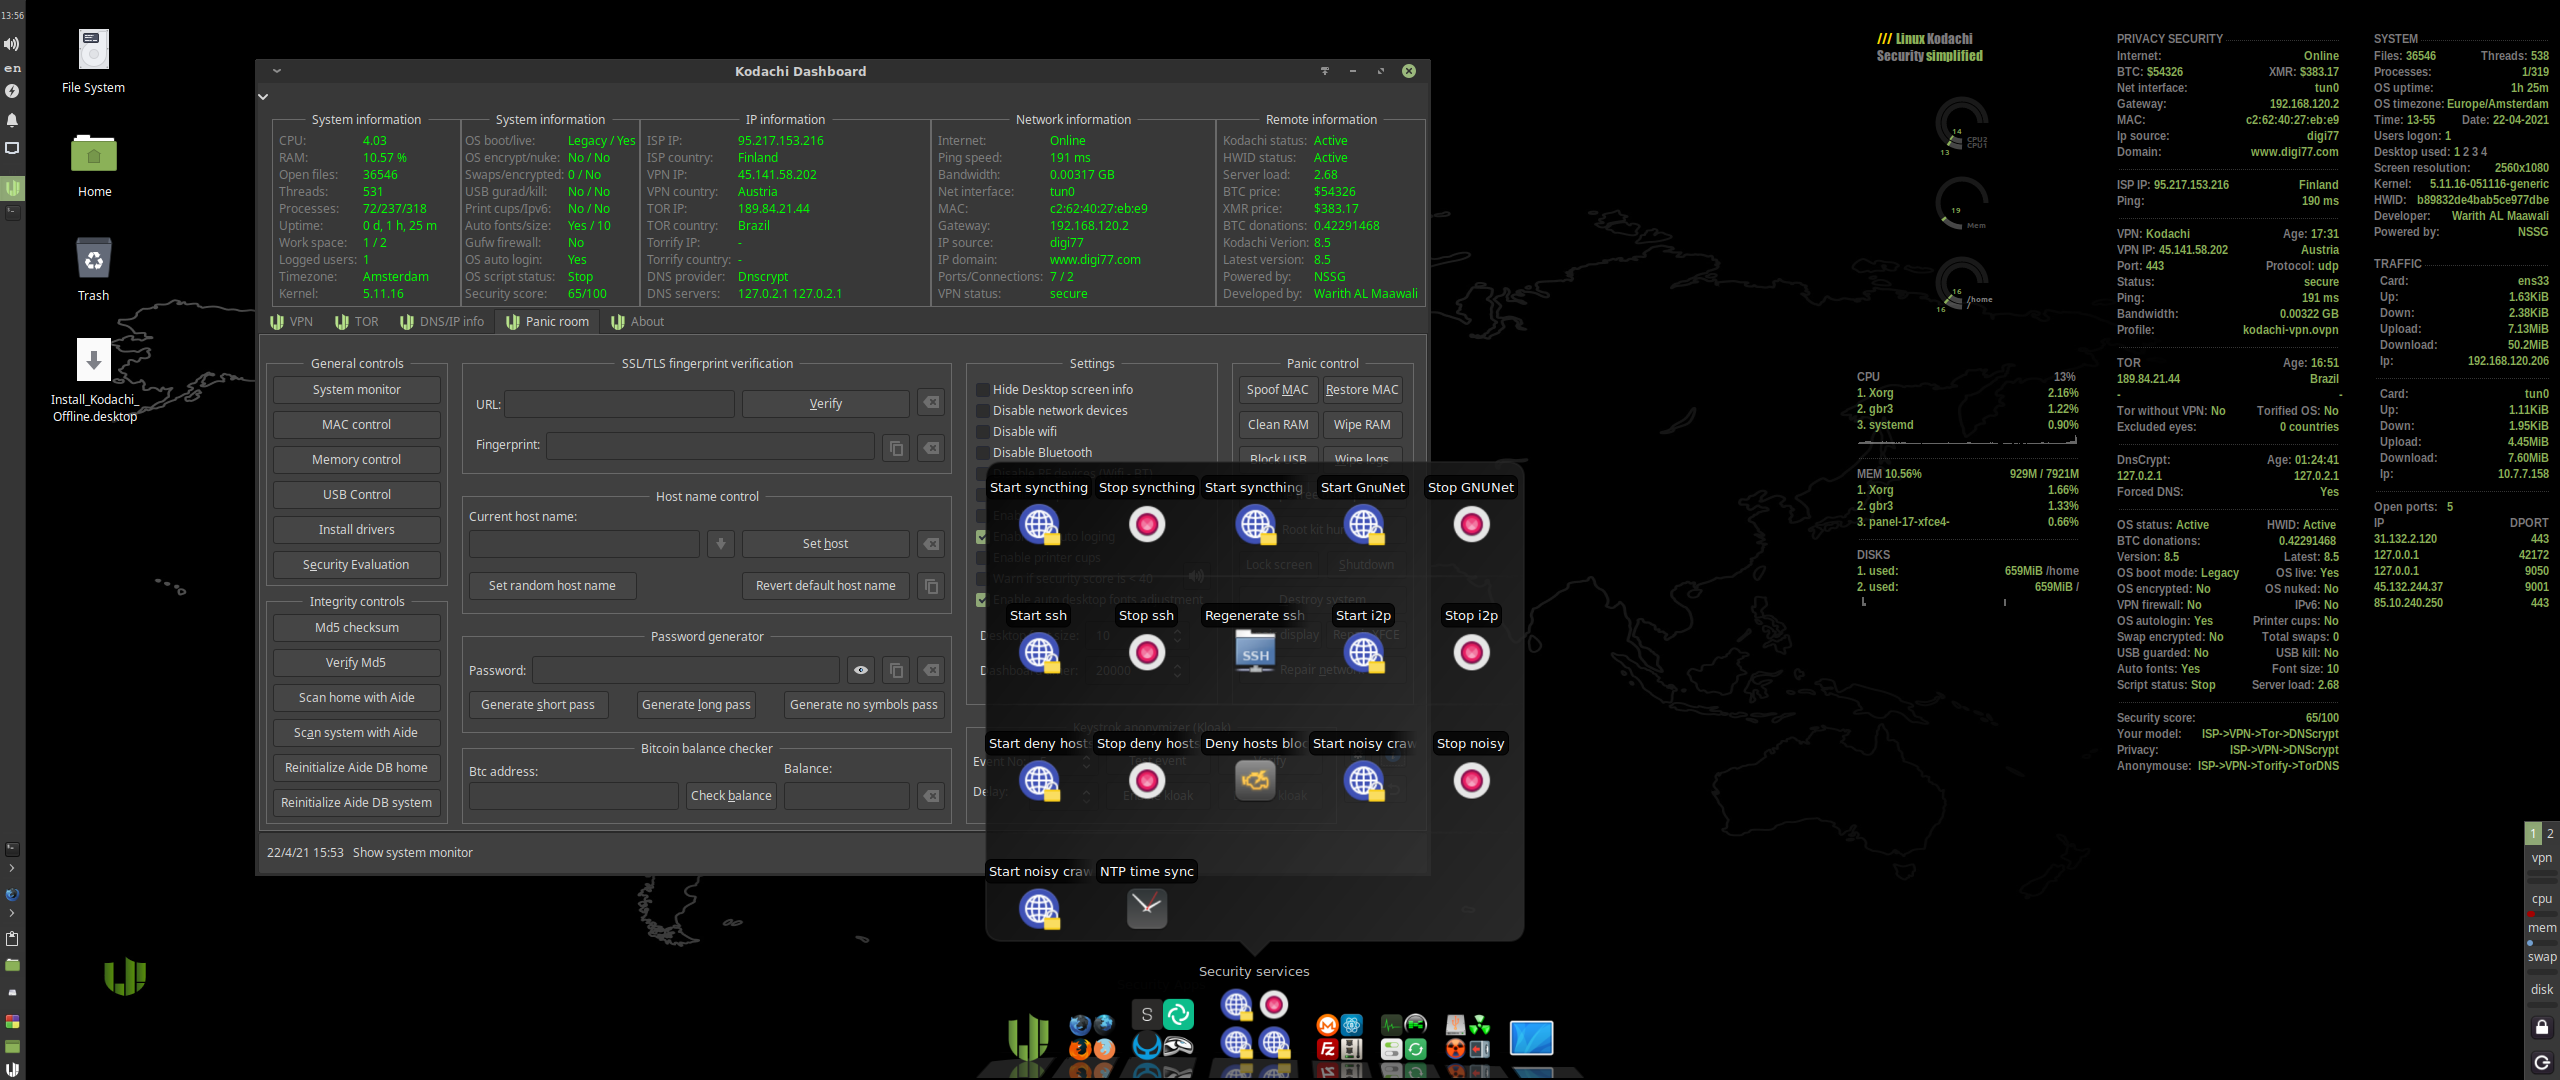Open the Trash desktop icon
2560x1080 pixels.
(x=94, y=260)
